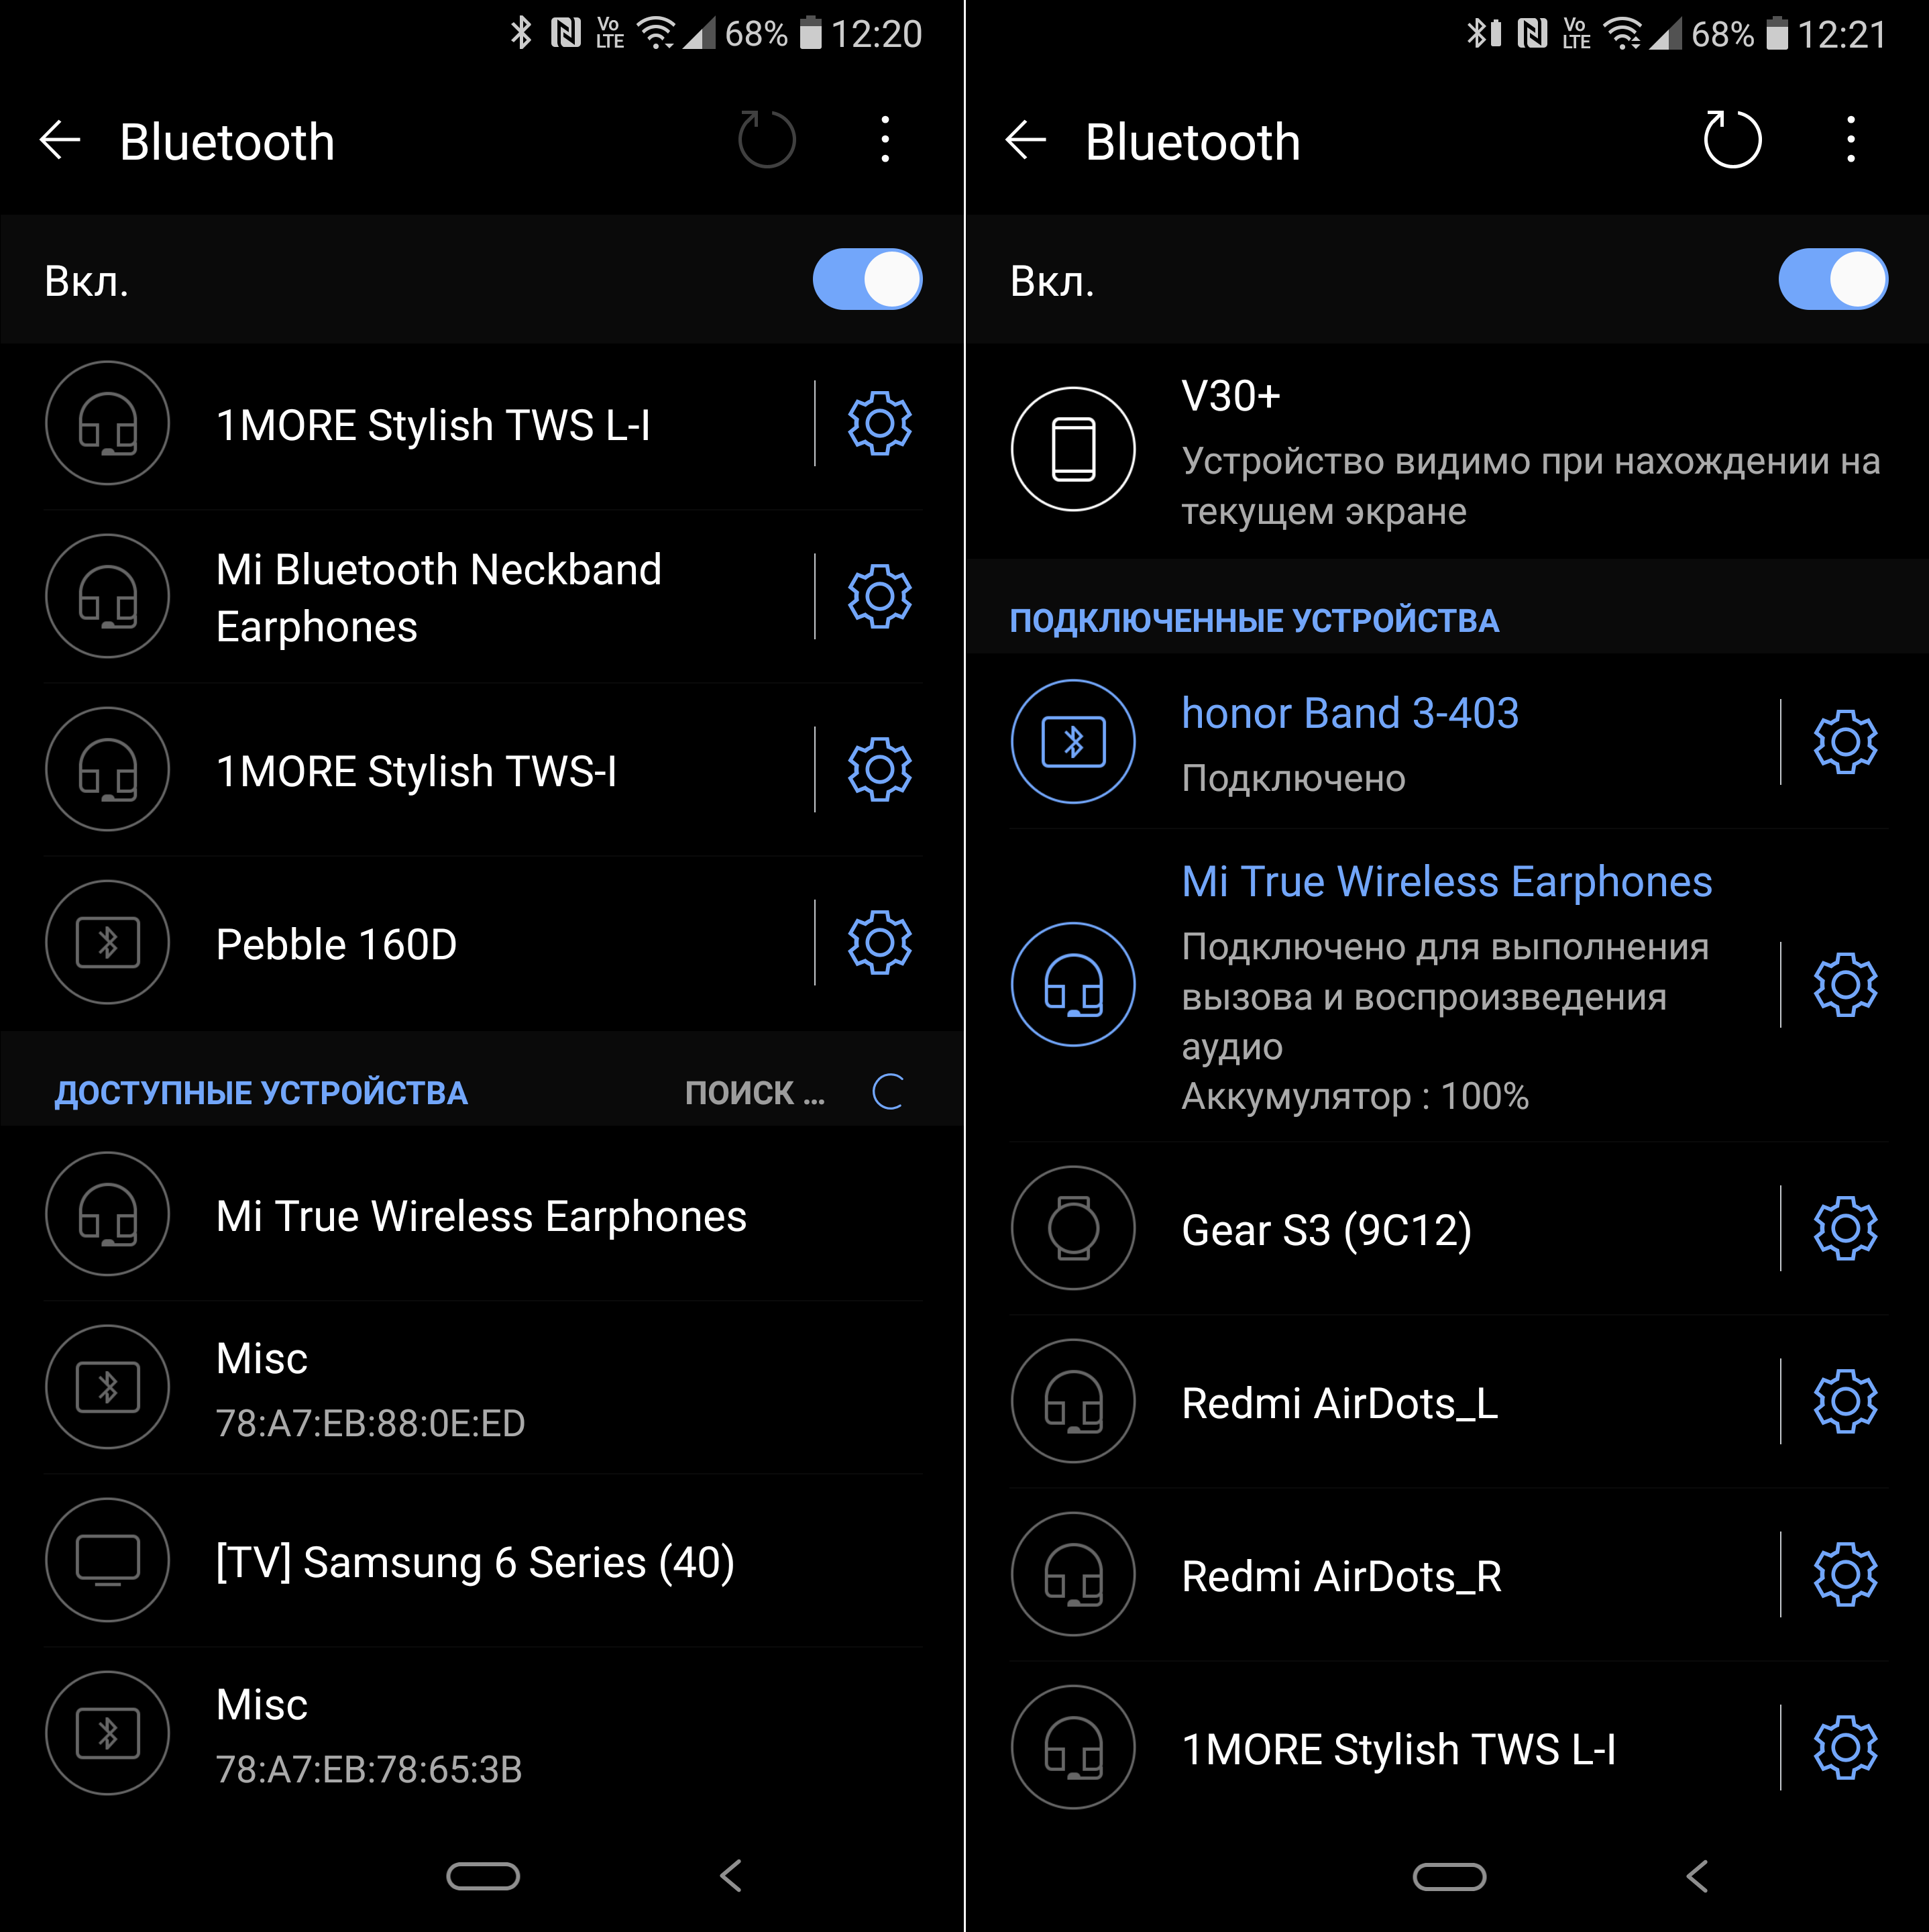Turn off Bluetooth switch on left screen
The image size is (1929, 1932).
(867, 279)
